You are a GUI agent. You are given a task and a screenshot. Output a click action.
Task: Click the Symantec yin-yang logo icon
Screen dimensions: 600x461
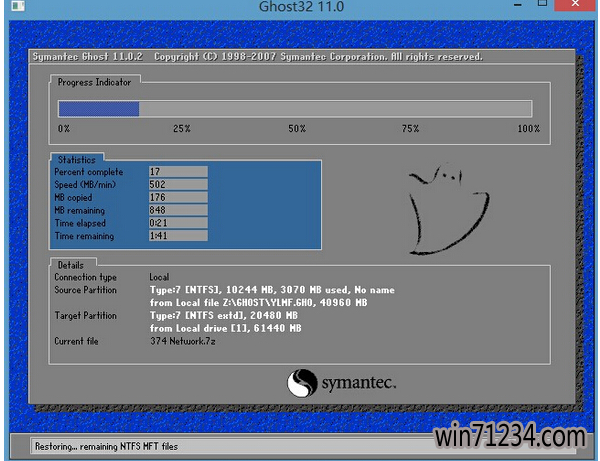tap(303, 383)
